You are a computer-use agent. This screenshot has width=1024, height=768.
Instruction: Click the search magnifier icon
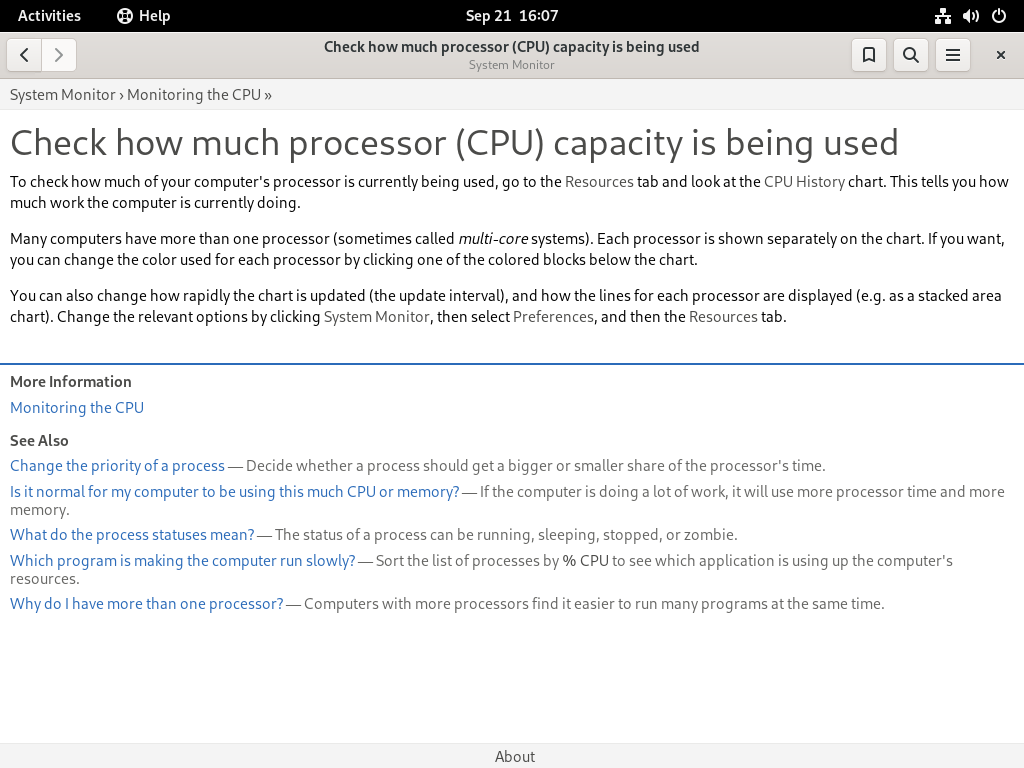tap(910, 55)
